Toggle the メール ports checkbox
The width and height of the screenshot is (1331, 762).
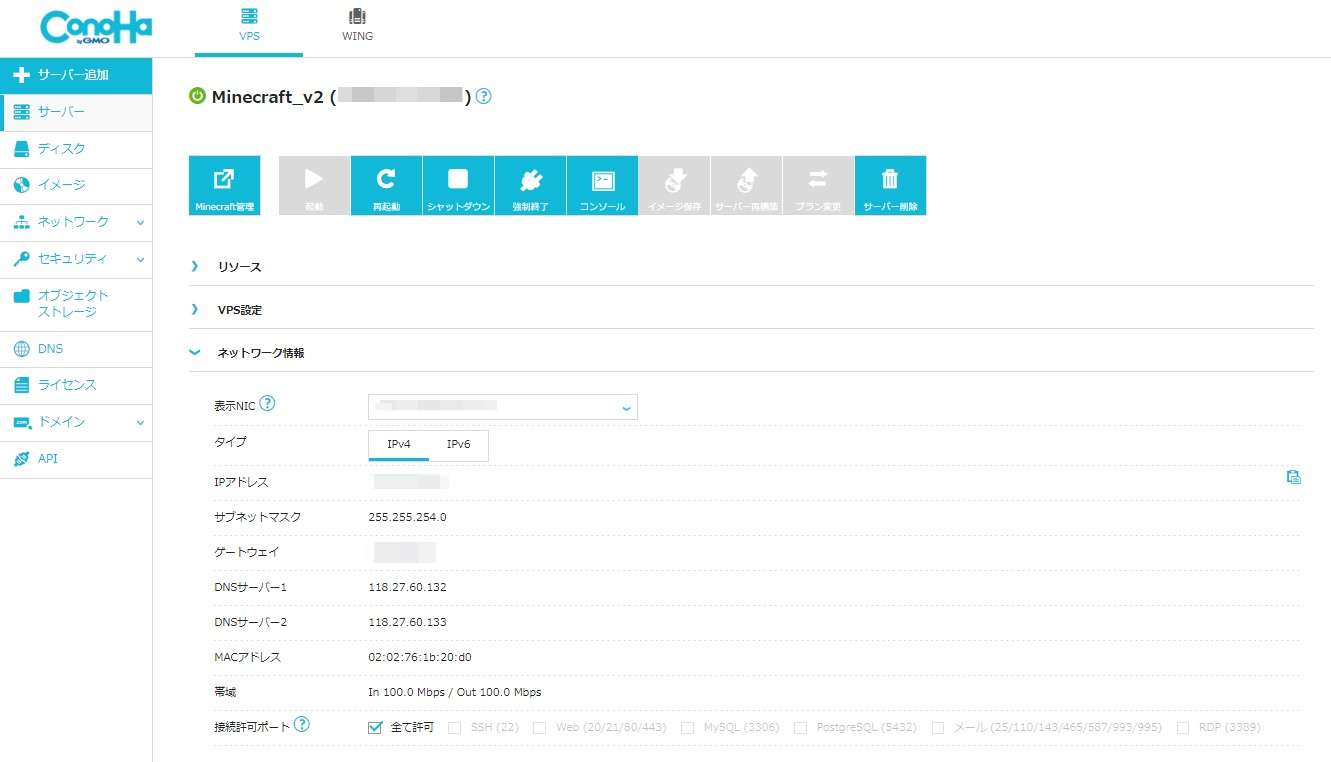937,728
